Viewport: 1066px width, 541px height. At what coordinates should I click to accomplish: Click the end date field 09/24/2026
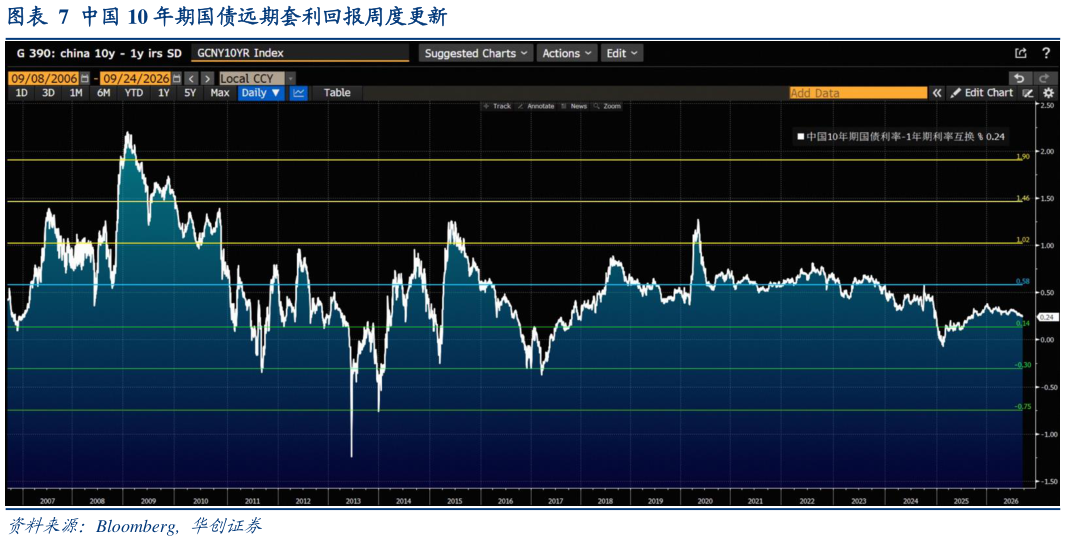(136, 78)
